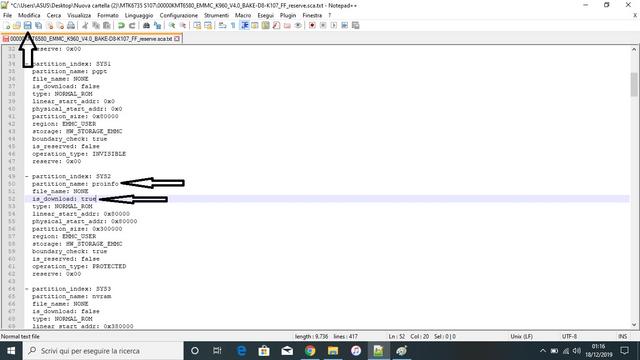Open the Configurazione menu
Screen dimensions: 640x360
tap(179, 15)
